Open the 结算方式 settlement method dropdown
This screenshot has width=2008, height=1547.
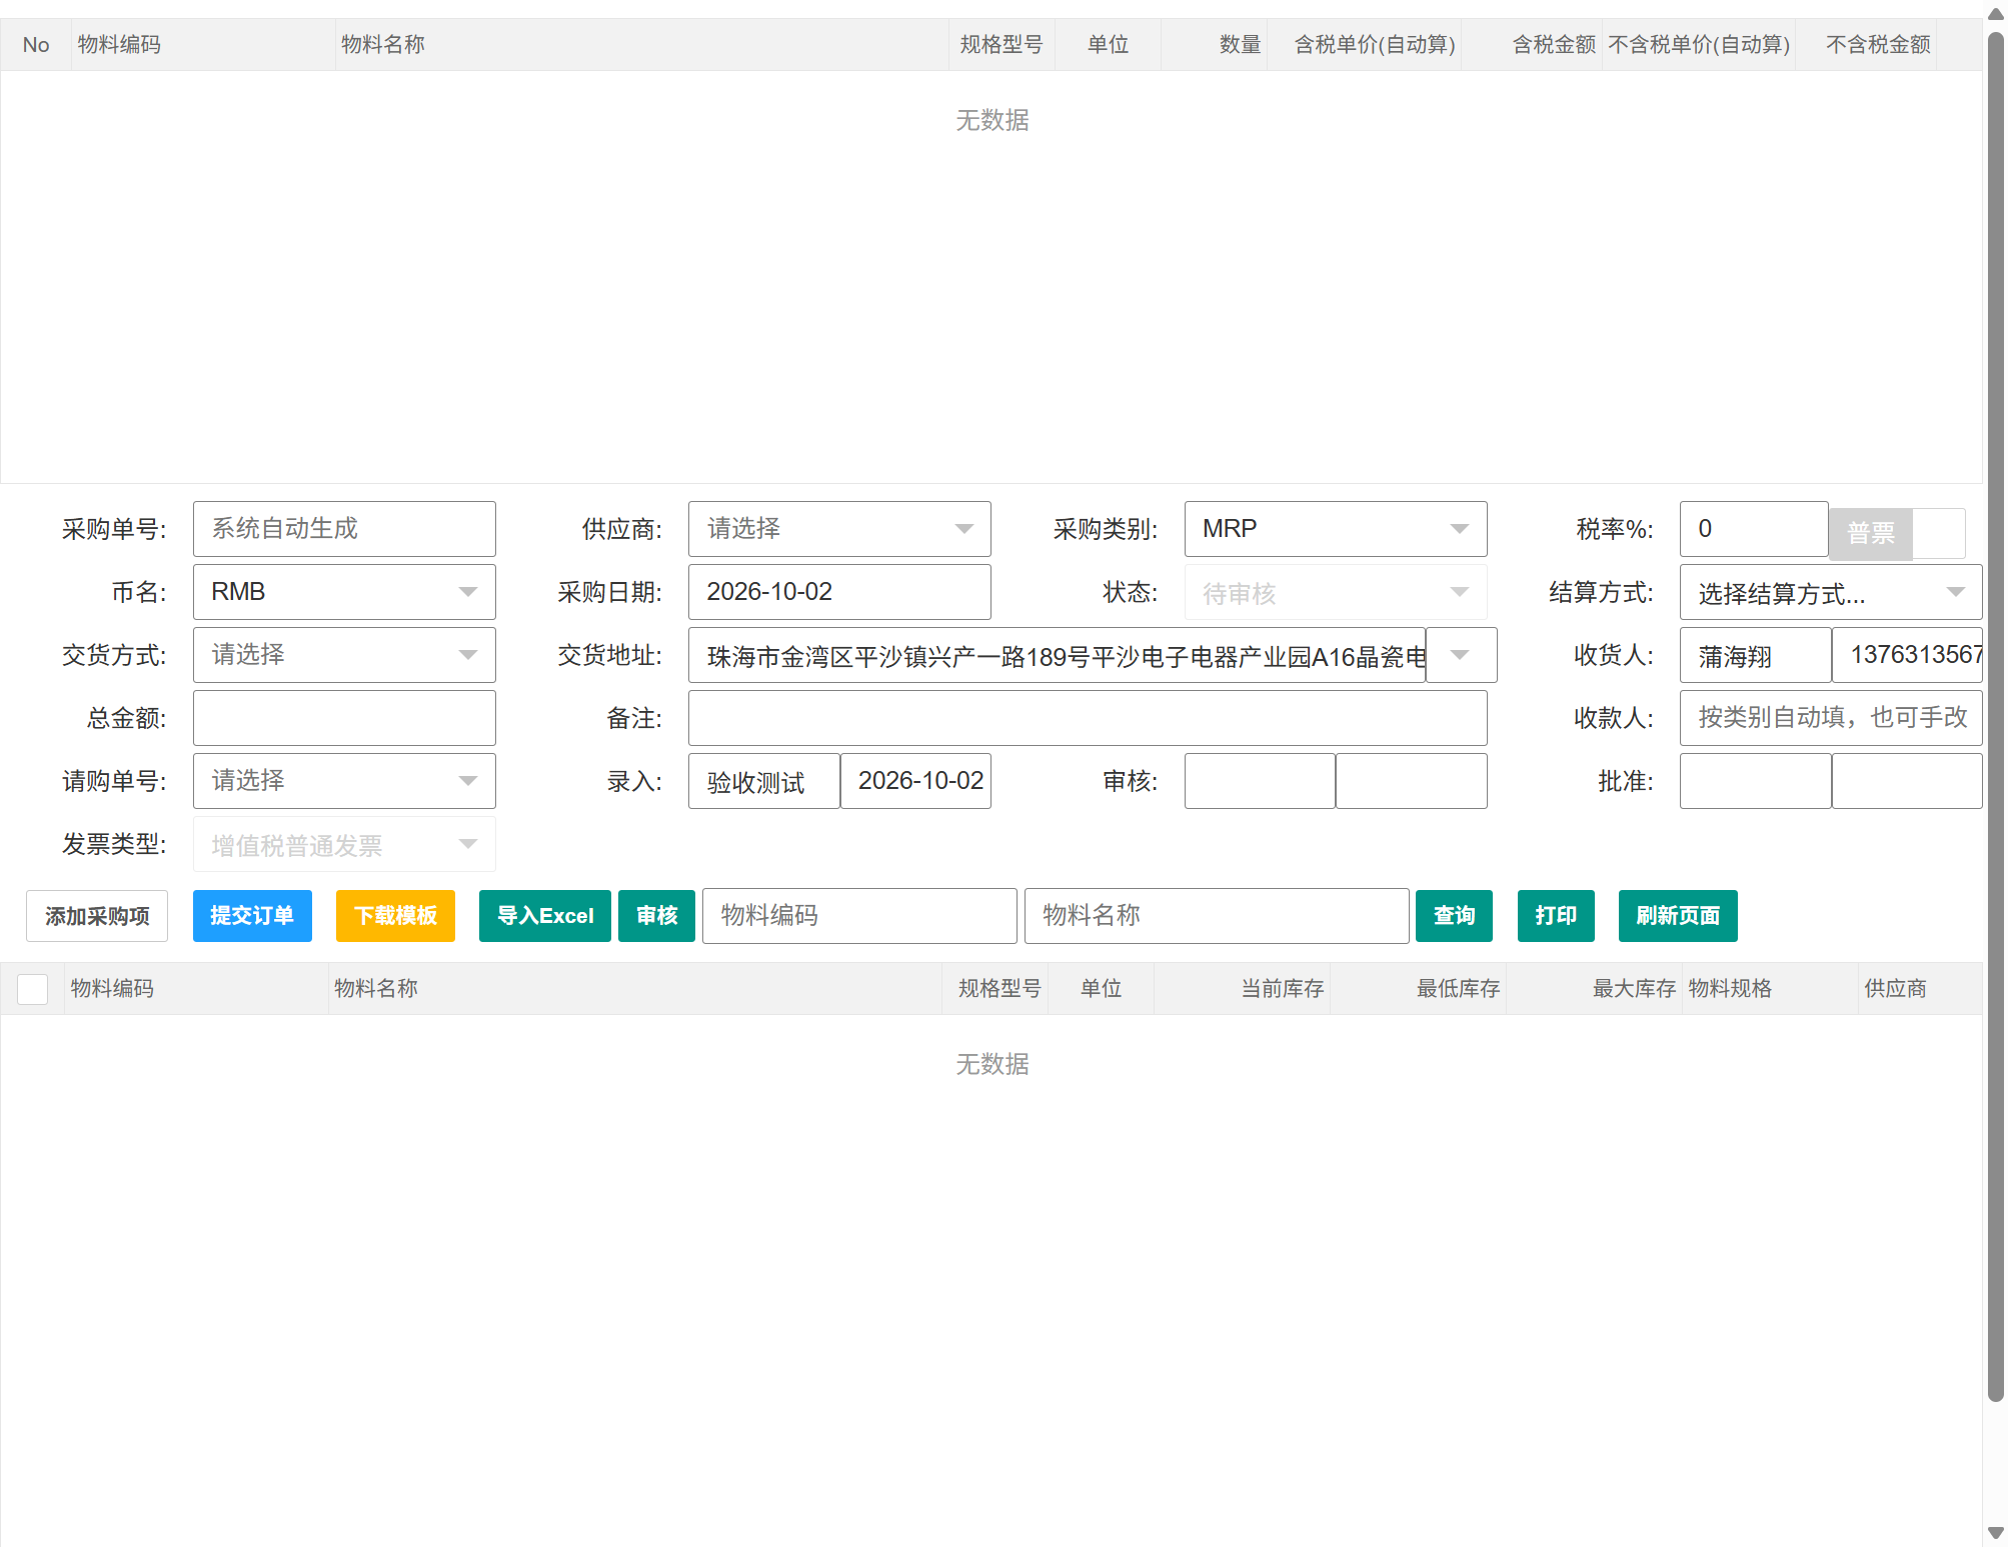point(1830,593)
